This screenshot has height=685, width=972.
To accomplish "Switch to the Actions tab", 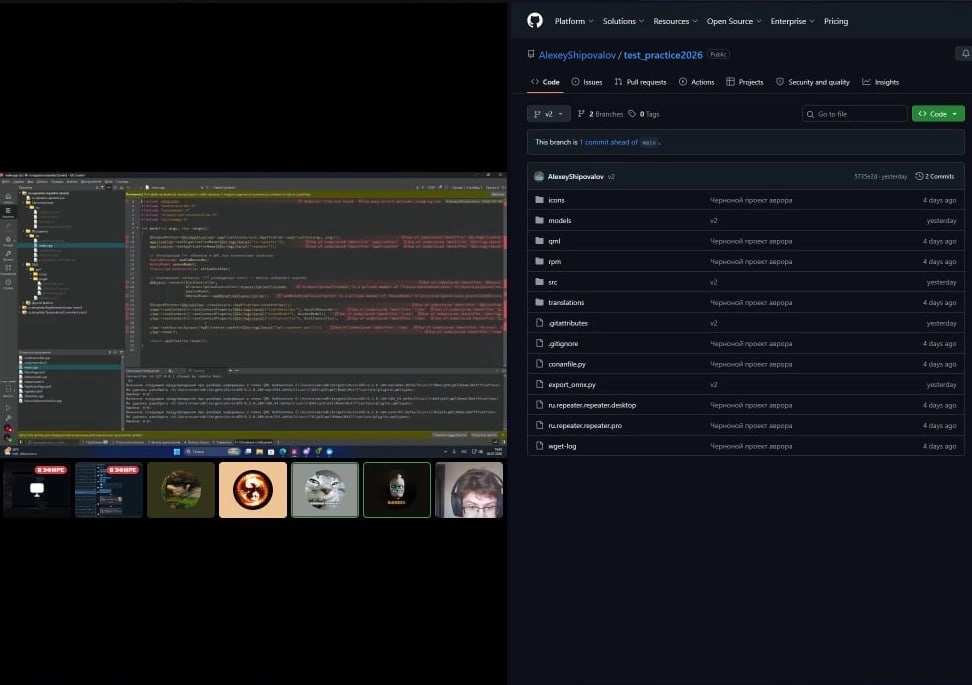I will 696,82.
